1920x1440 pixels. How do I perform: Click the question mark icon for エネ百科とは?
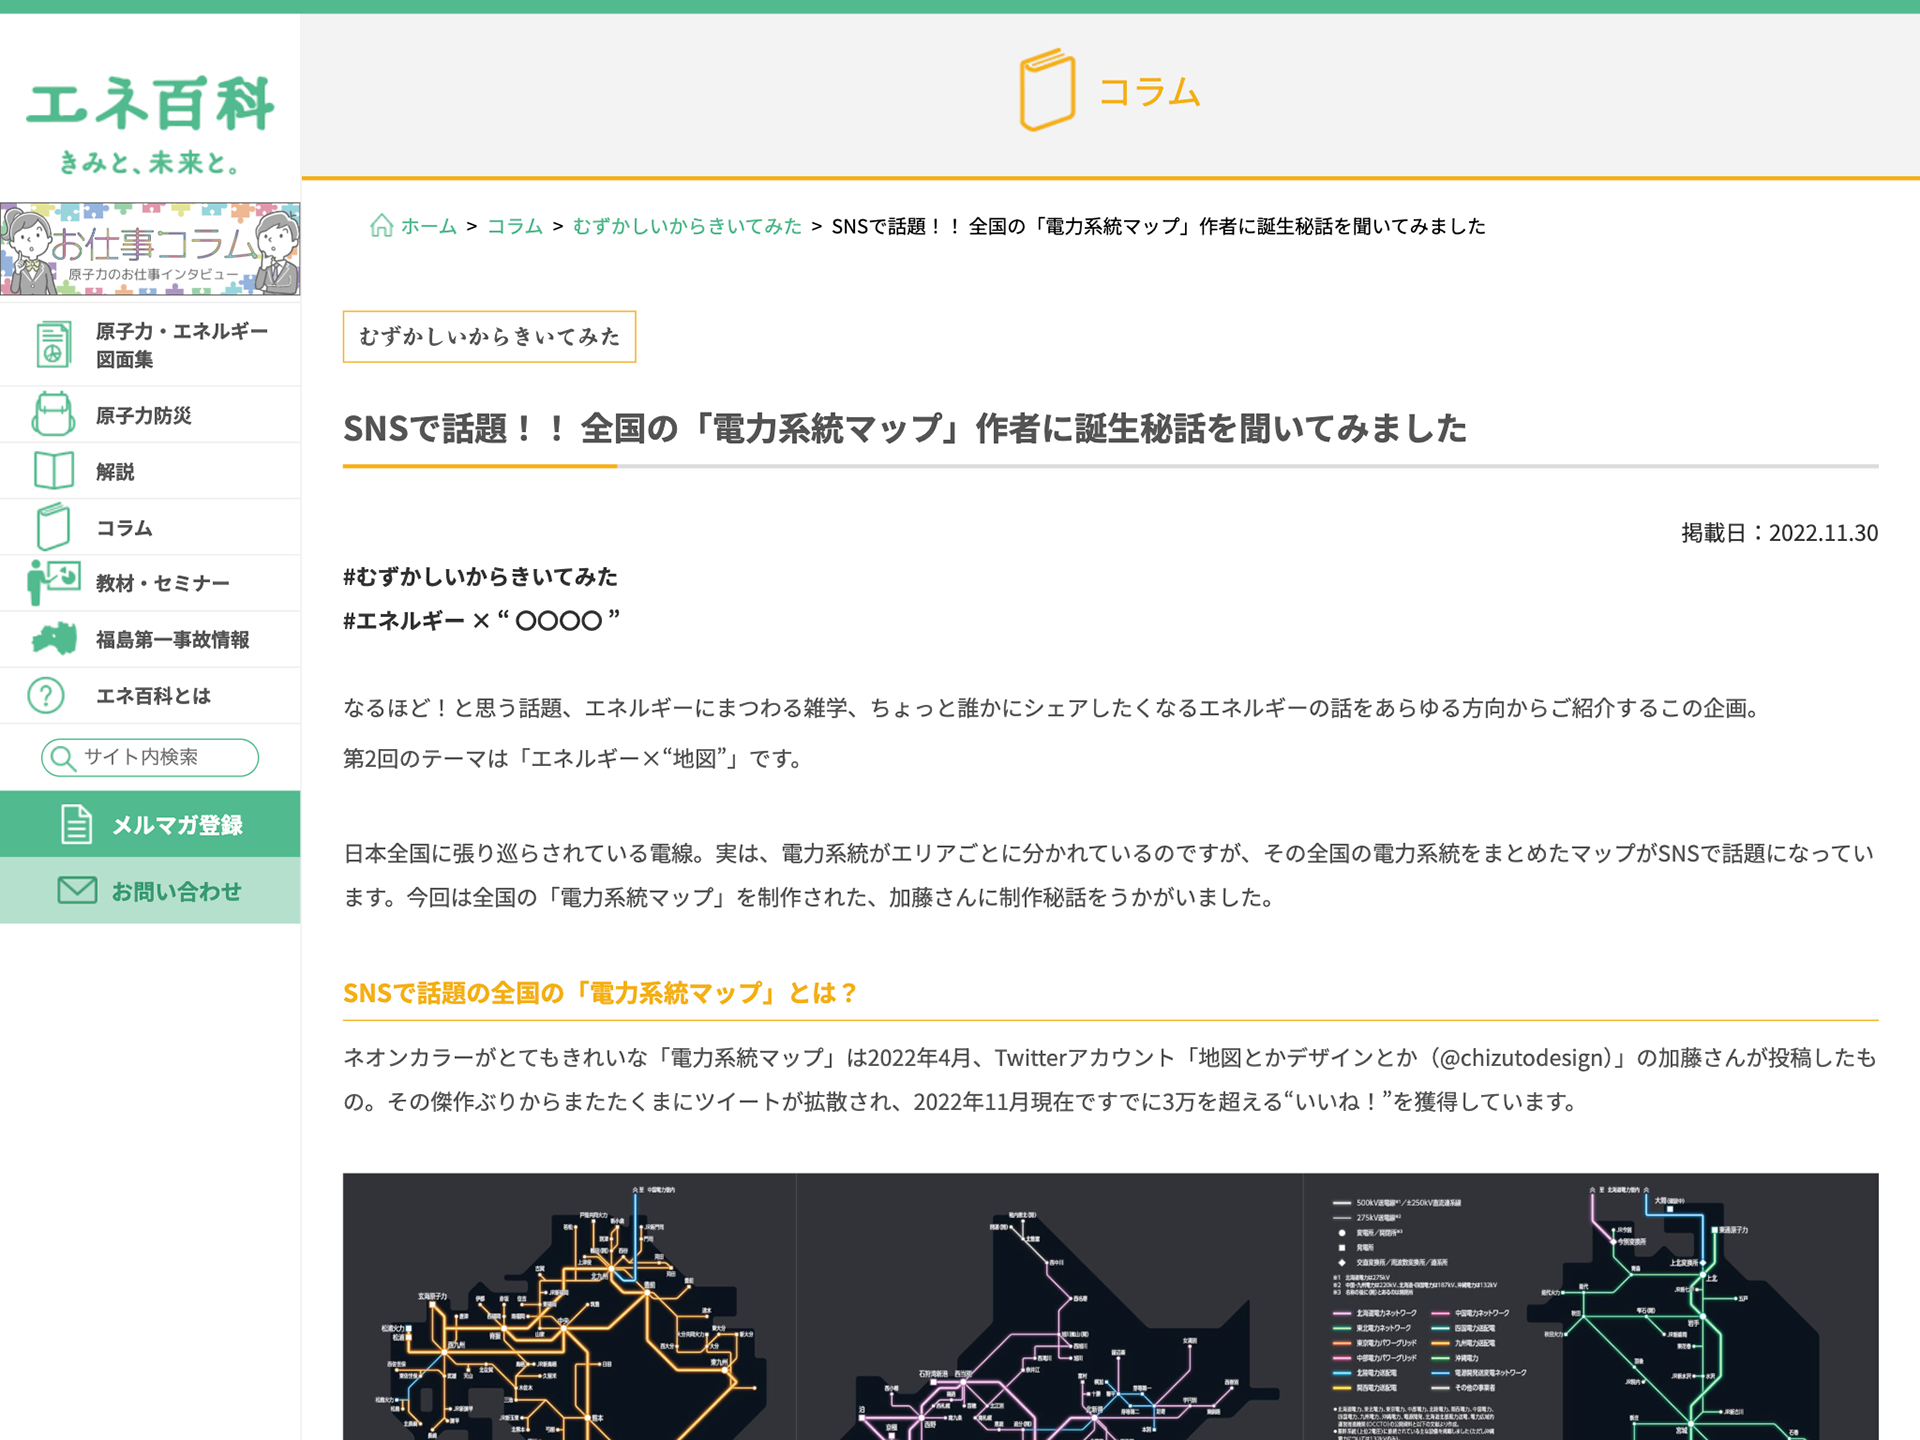(46, 695)
